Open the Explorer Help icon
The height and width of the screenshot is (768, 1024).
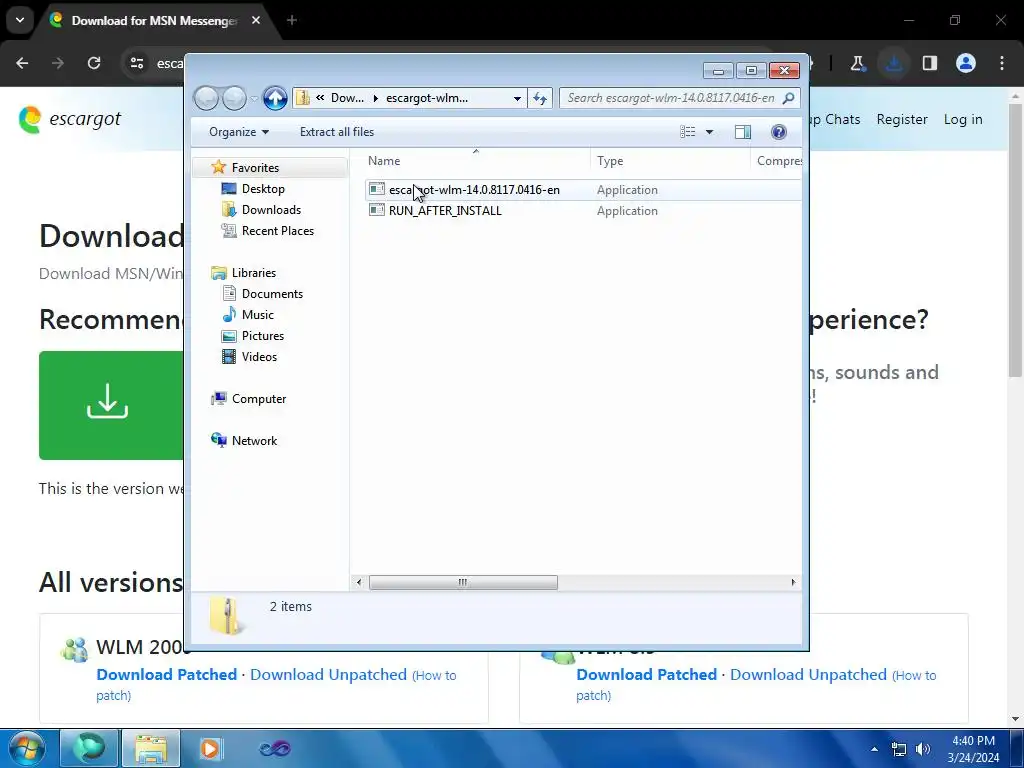pos(778,132)
